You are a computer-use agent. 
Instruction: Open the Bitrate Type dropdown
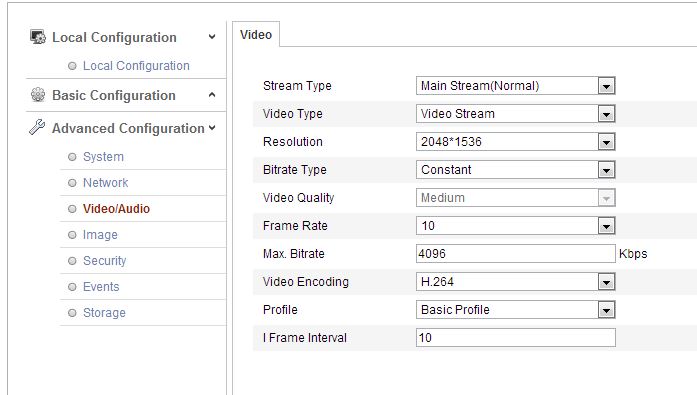click(516, 169)
